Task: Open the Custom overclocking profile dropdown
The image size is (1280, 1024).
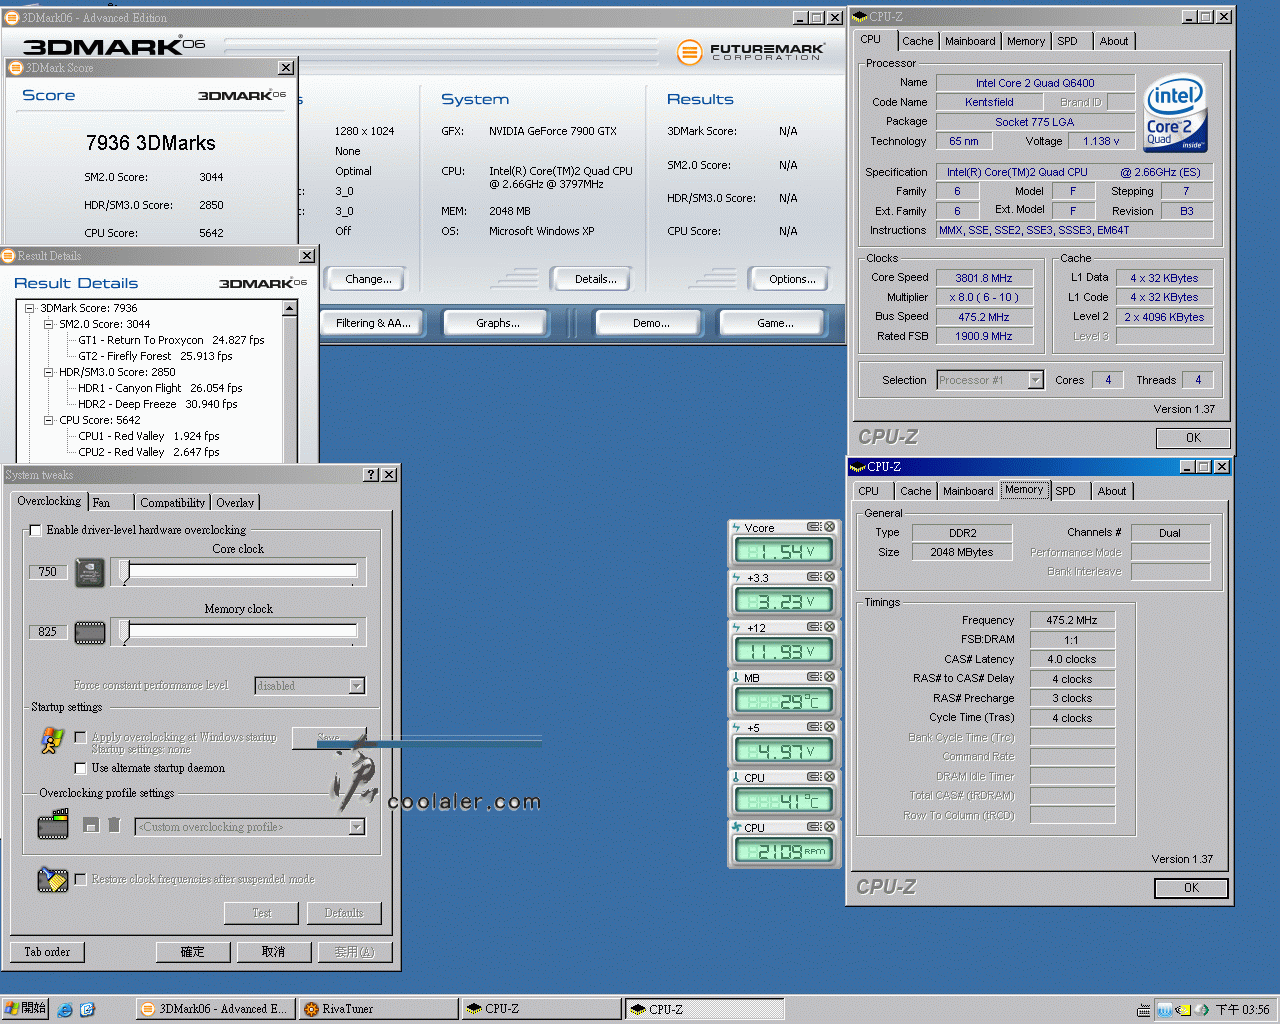Action: (x=357, y=827)
